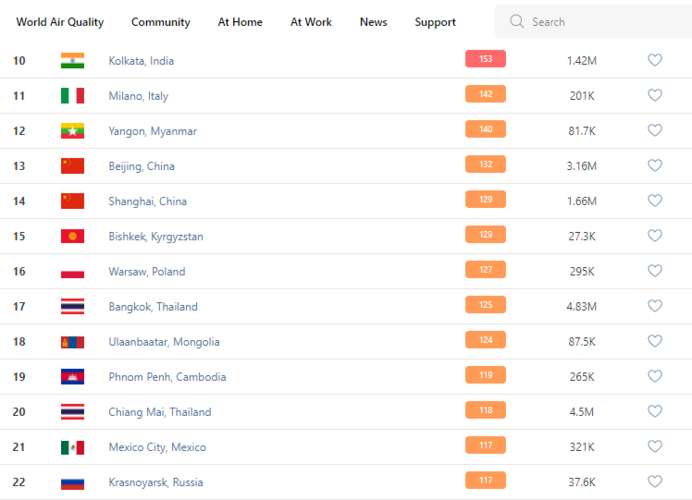This screenshot has height=500, width=692.
Task: Click the Italy flag icon
Action: tap(72, 96)
